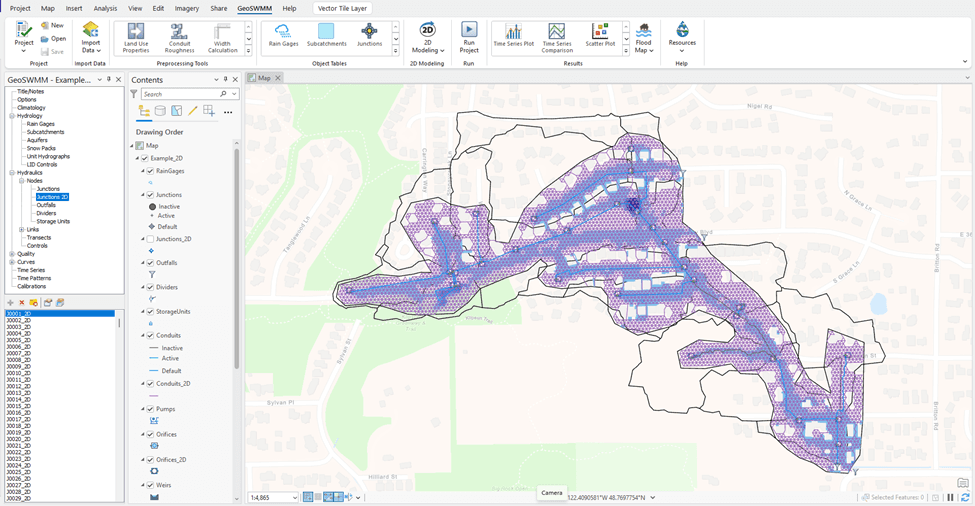The height and width of the screenshot is (506, 975).
Task: Open the Land Use Properties tool
Action: pos(136,38)
